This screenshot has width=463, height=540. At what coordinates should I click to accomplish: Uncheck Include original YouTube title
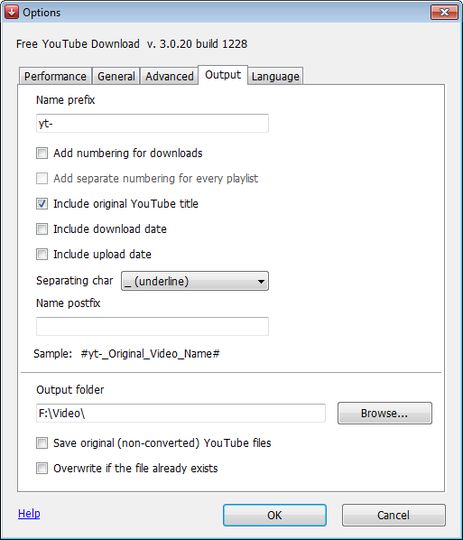42,204
